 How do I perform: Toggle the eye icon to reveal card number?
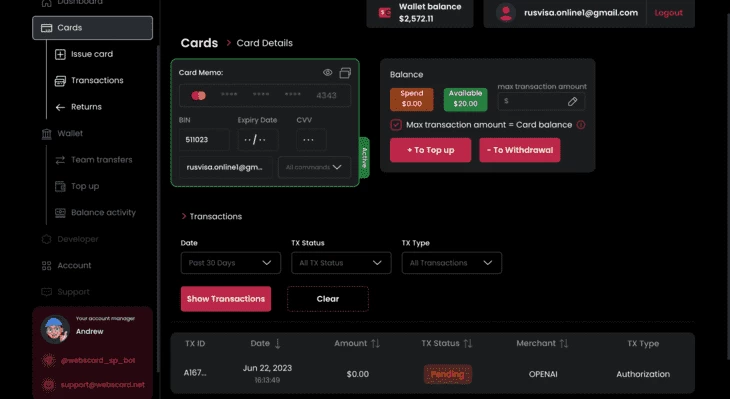pyautogui.click(x=328, y=72)
